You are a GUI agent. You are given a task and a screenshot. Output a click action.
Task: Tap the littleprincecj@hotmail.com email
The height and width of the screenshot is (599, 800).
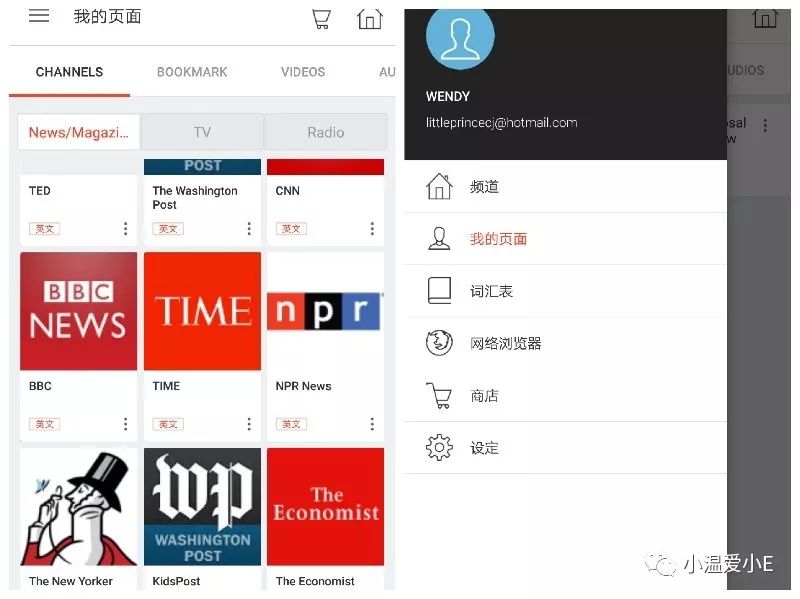[502, 122]
